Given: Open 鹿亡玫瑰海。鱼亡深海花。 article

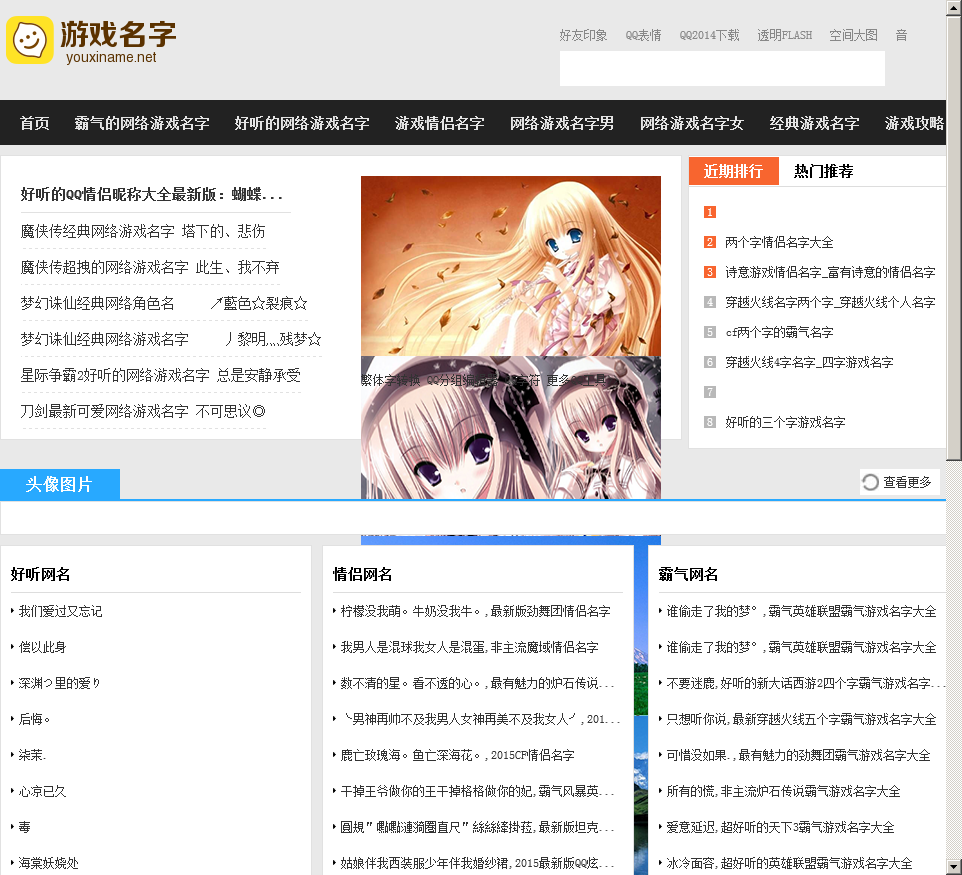Looking at the screenshot, I should (458, 755).
